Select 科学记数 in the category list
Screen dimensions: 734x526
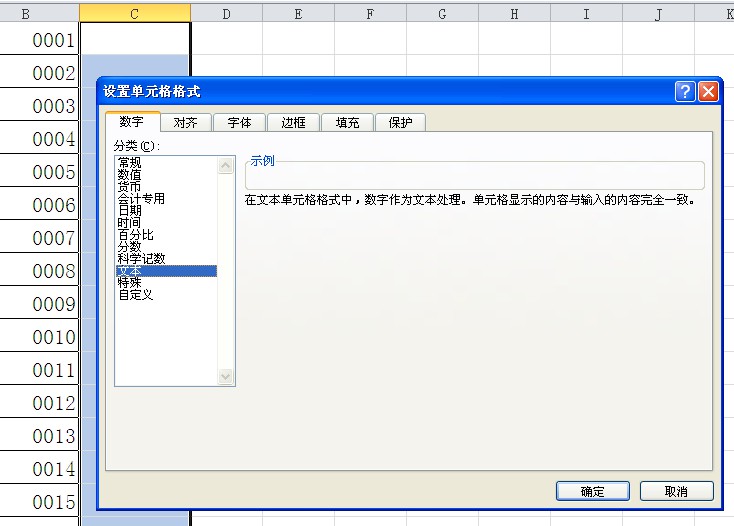(166, 259)
